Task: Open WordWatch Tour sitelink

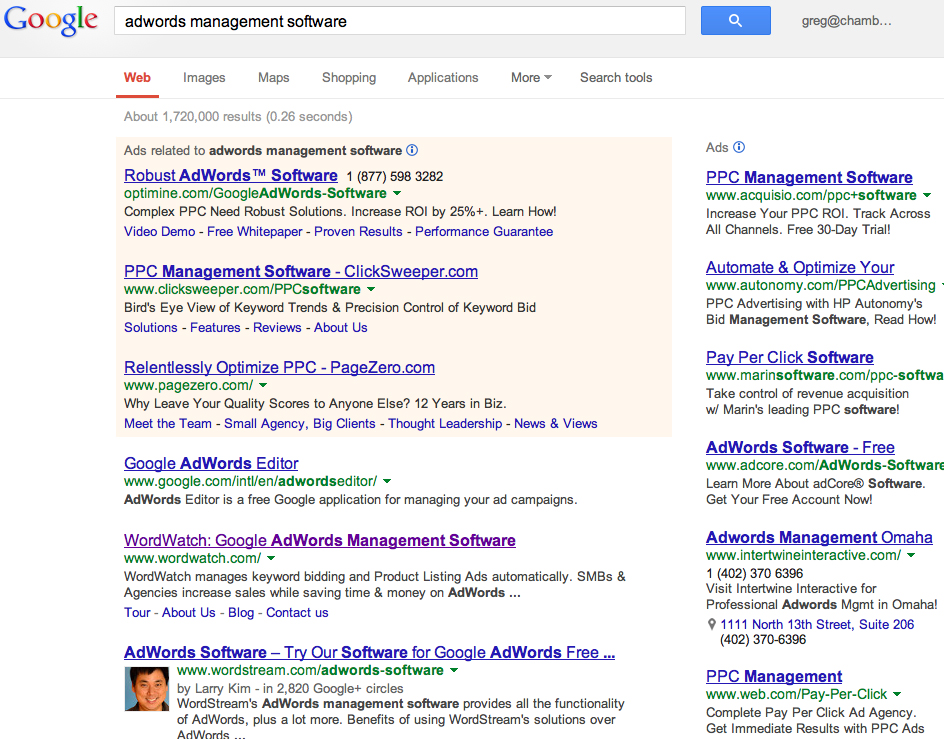Action: click(x=137, y=613)
